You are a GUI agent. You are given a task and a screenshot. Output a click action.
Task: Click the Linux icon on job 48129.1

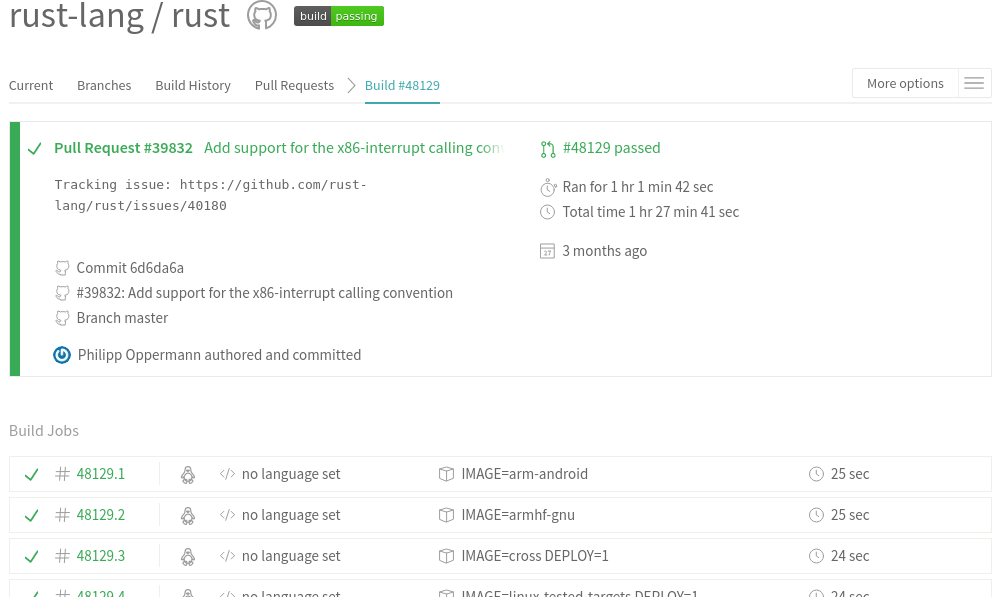pos(188,475)
